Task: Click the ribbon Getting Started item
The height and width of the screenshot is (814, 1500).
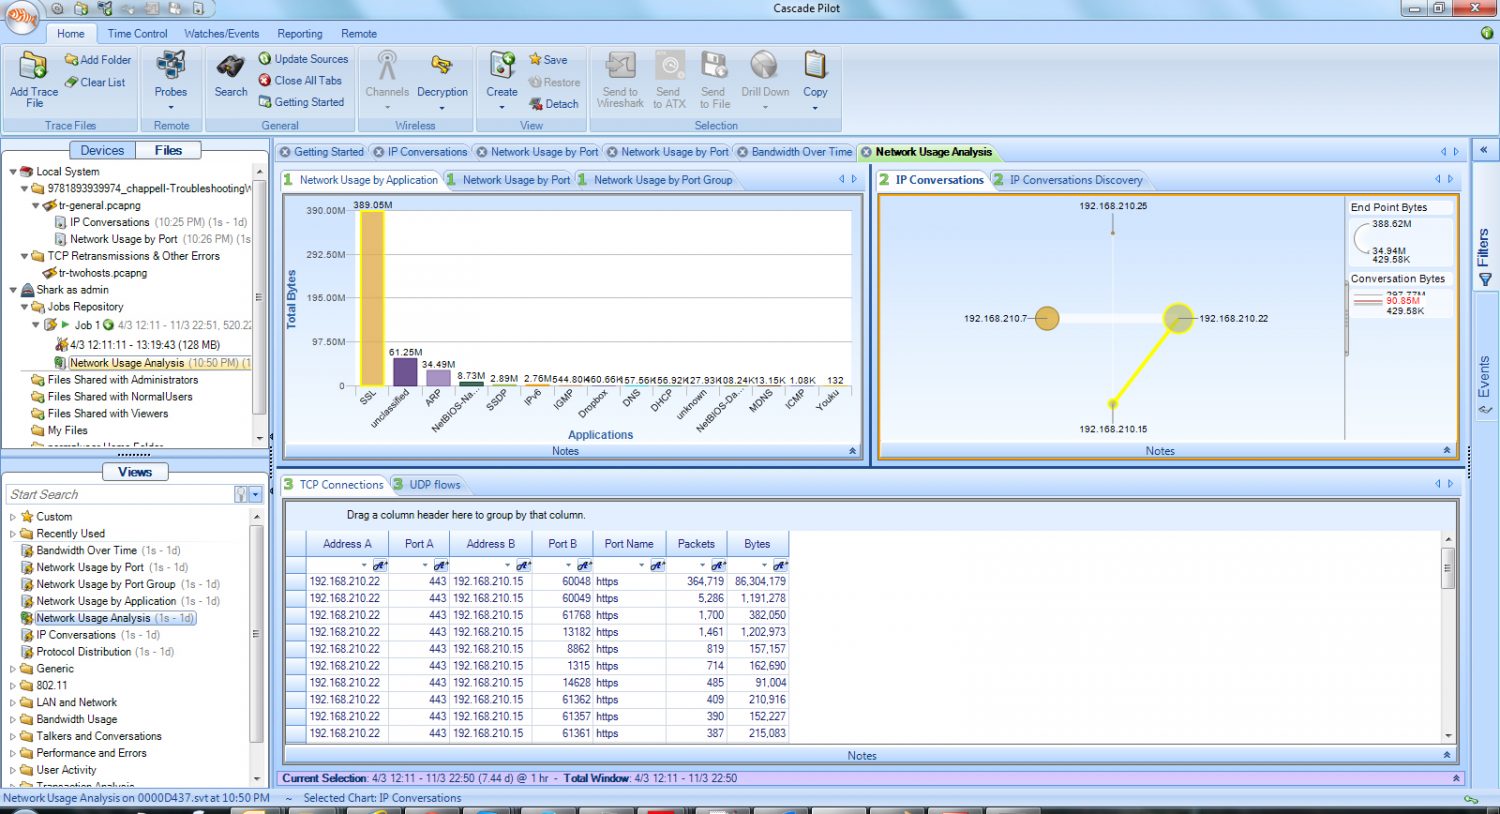Action: 301,102
